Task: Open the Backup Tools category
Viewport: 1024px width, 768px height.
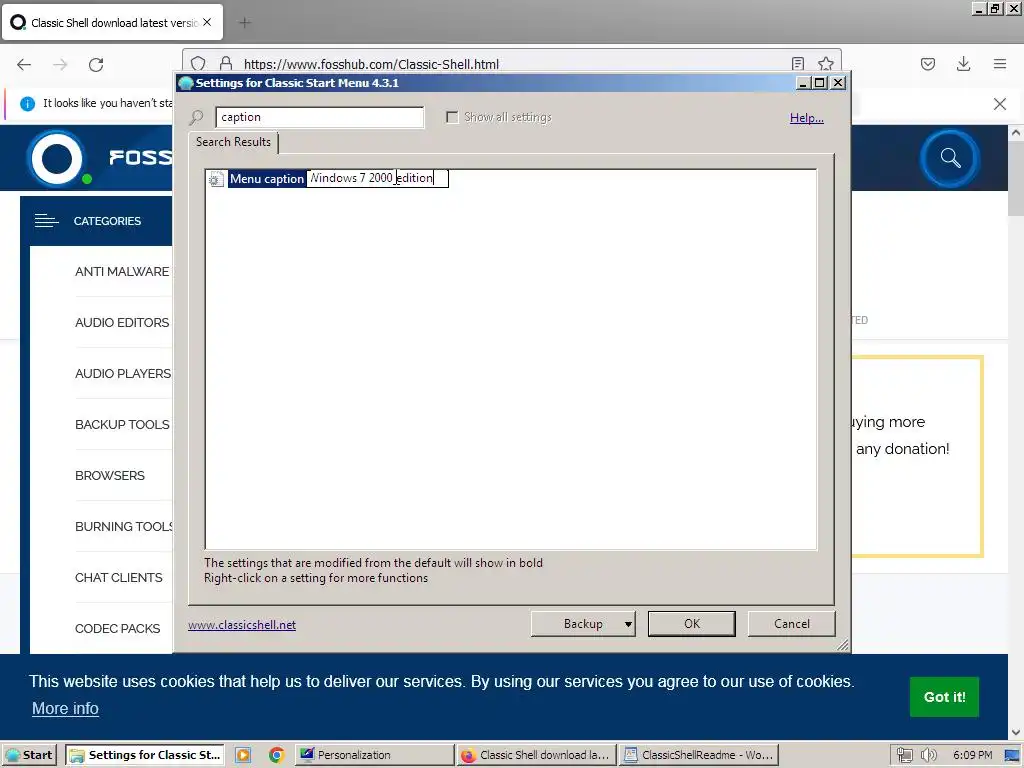Action: click(122, 424)
